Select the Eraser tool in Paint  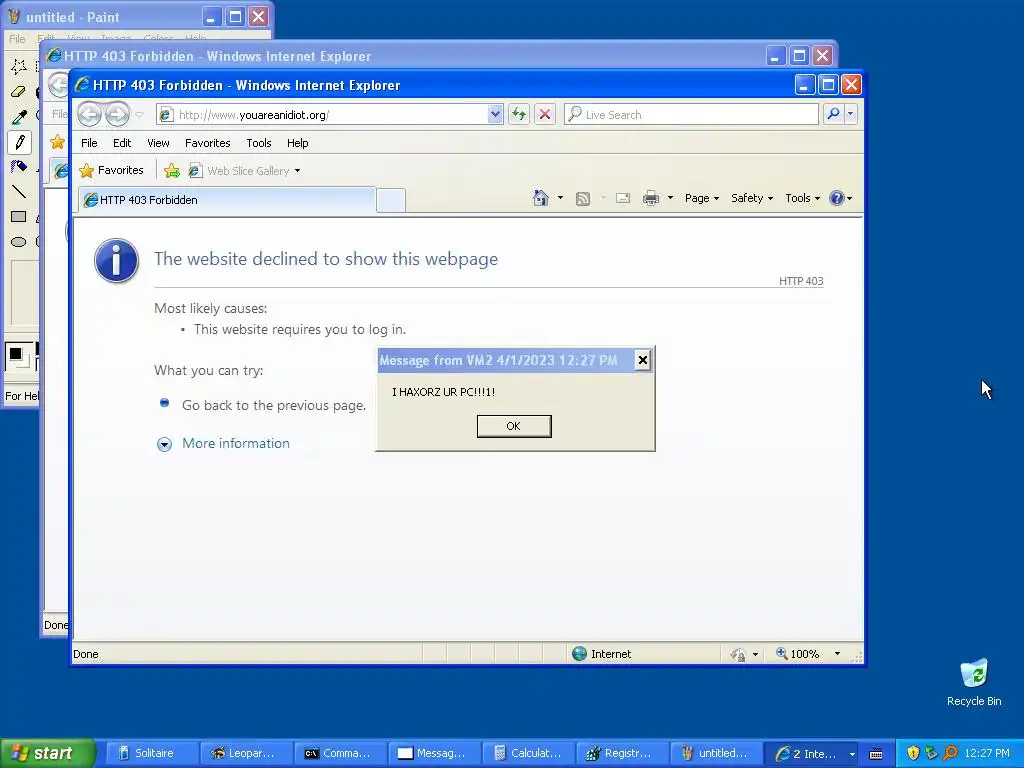pyautogui.click(x=18, y=91)
